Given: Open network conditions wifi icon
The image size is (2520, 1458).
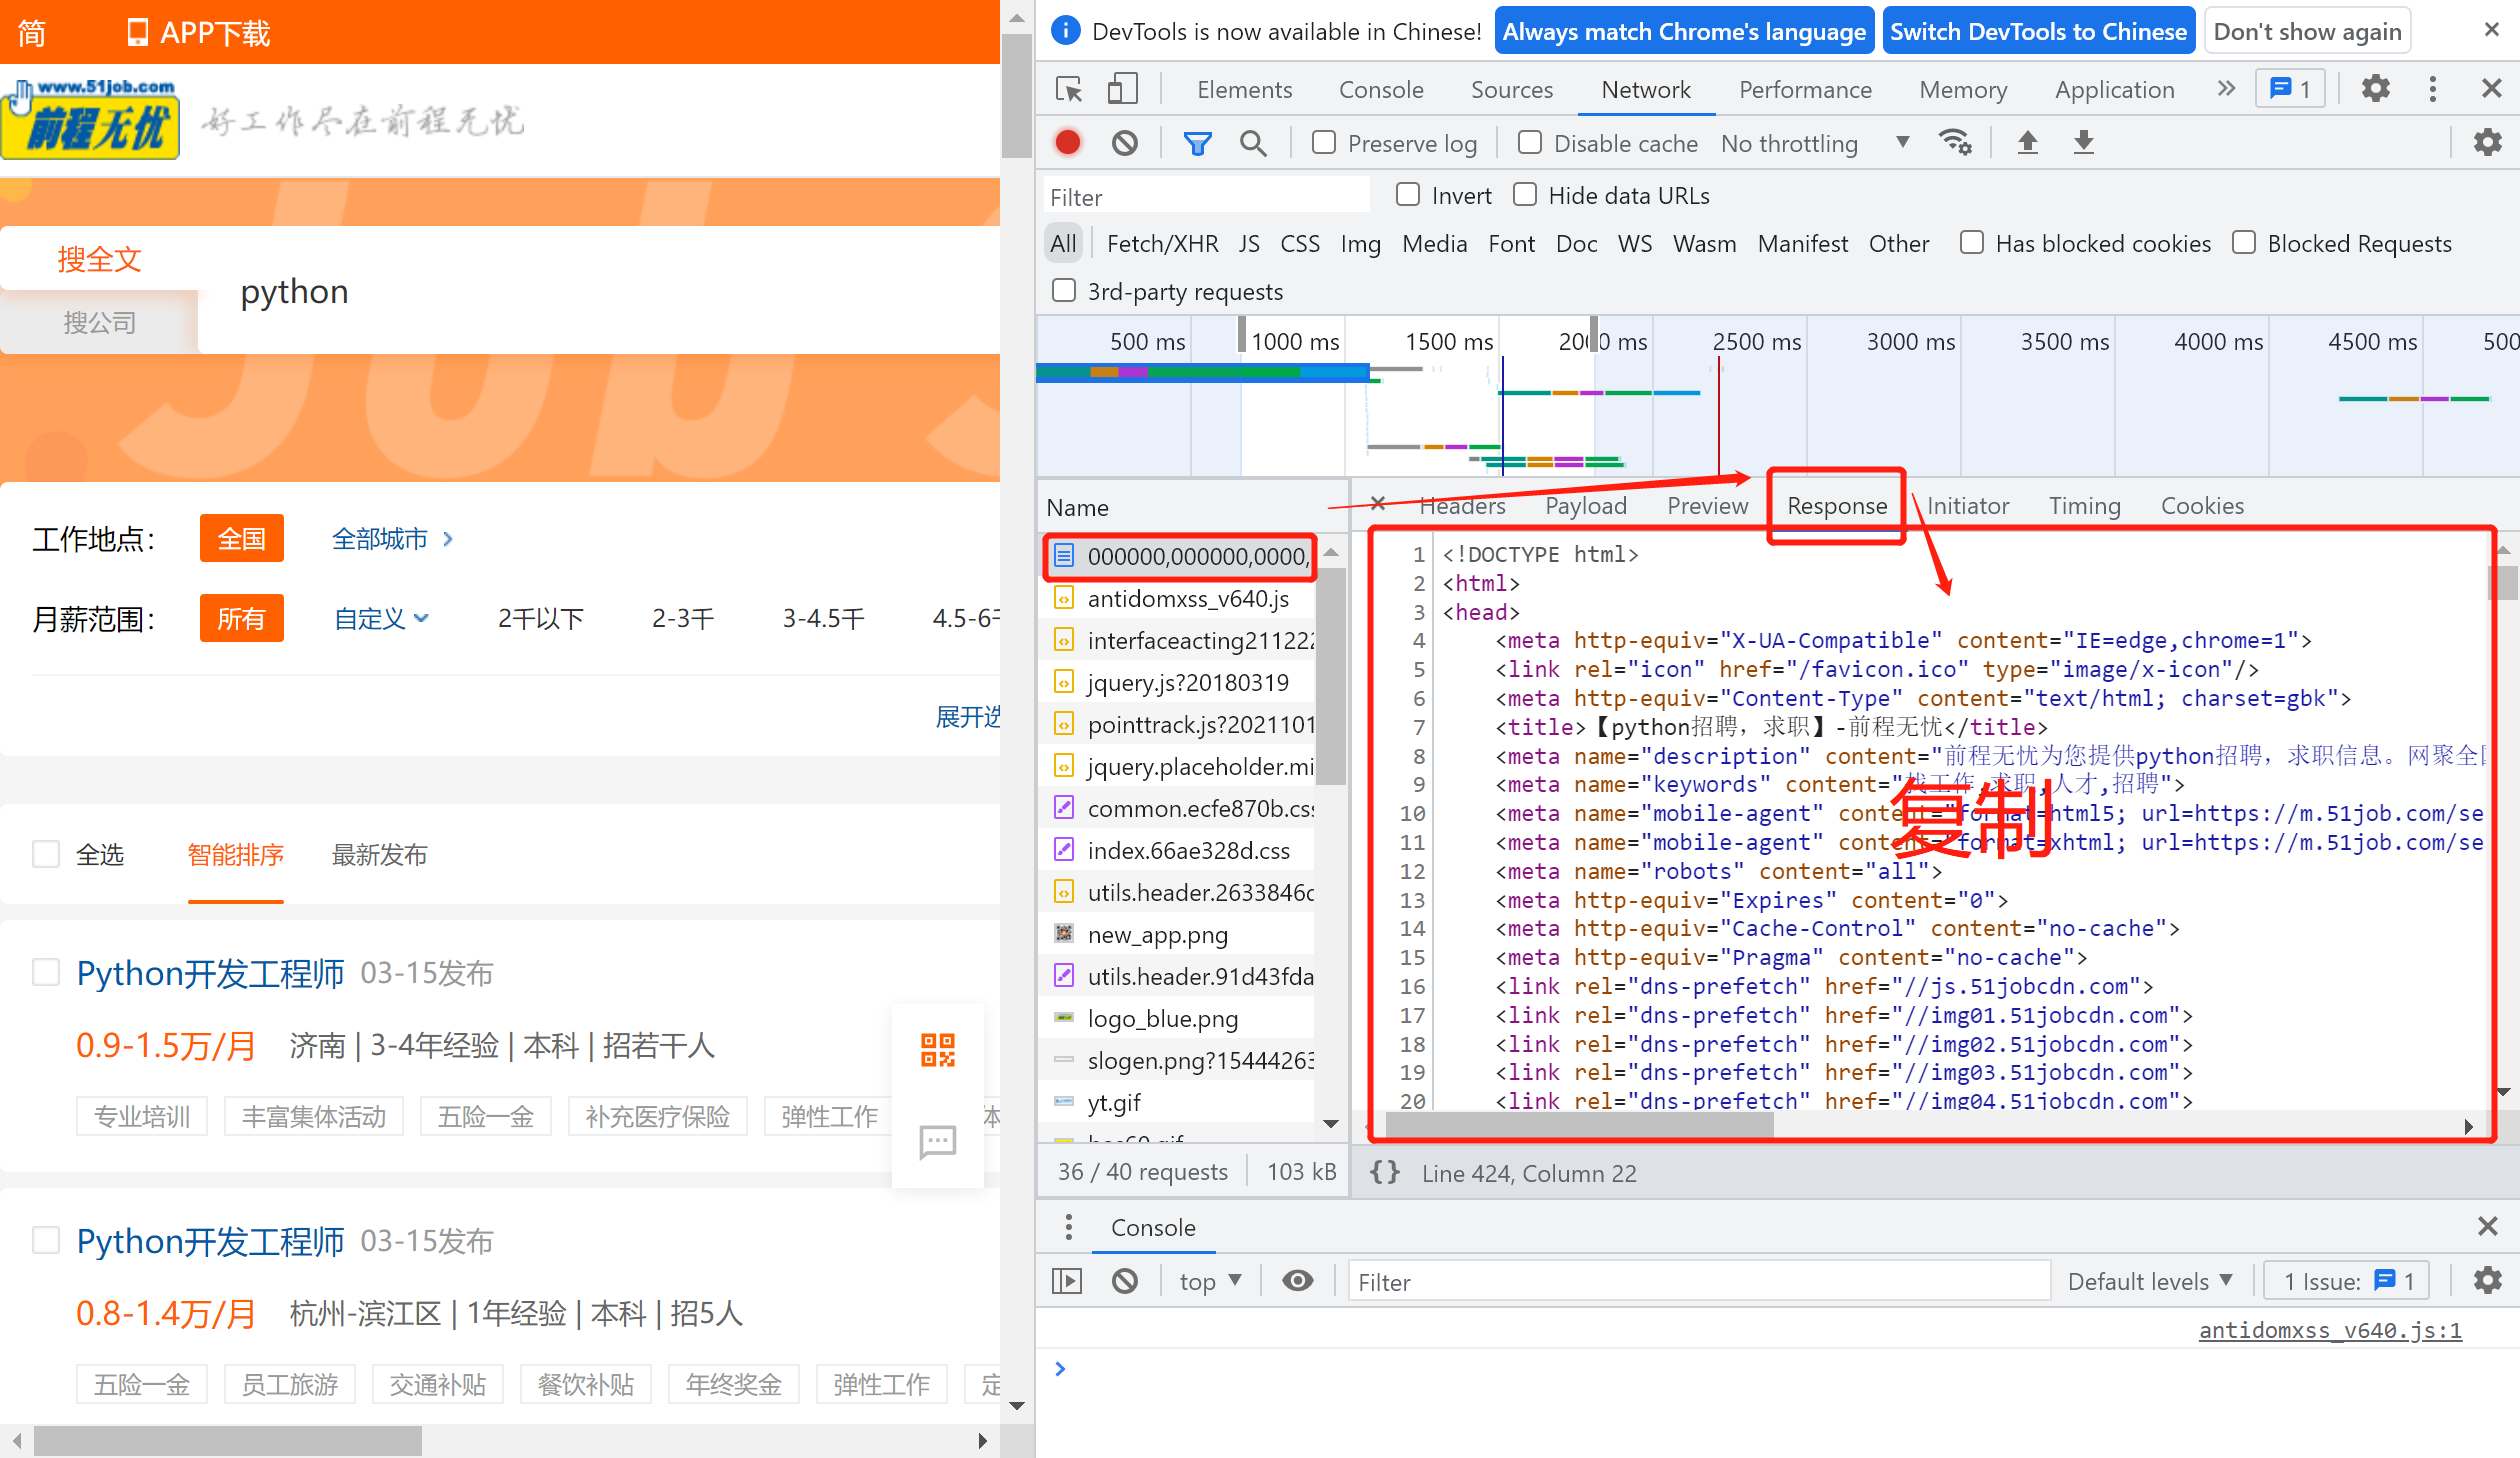Looking at the screenshot, I should pos(1955,143).
